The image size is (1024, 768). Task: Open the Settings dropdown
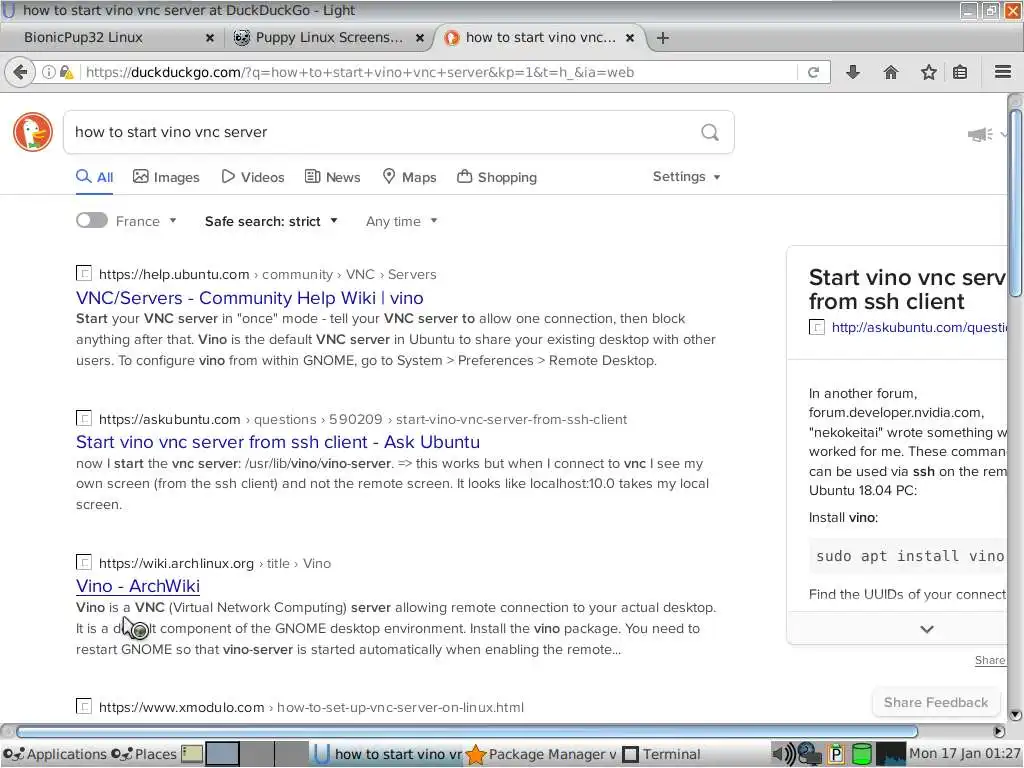686,177
